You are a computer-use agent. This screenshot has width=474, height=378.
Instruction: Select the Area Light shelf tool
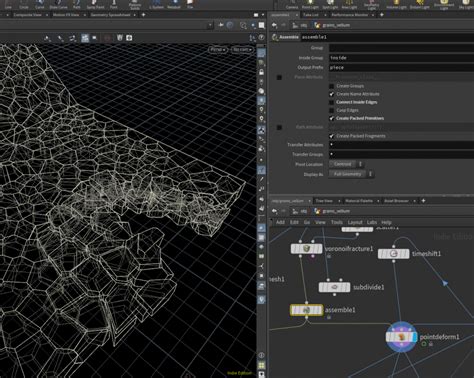pos(349,4)
